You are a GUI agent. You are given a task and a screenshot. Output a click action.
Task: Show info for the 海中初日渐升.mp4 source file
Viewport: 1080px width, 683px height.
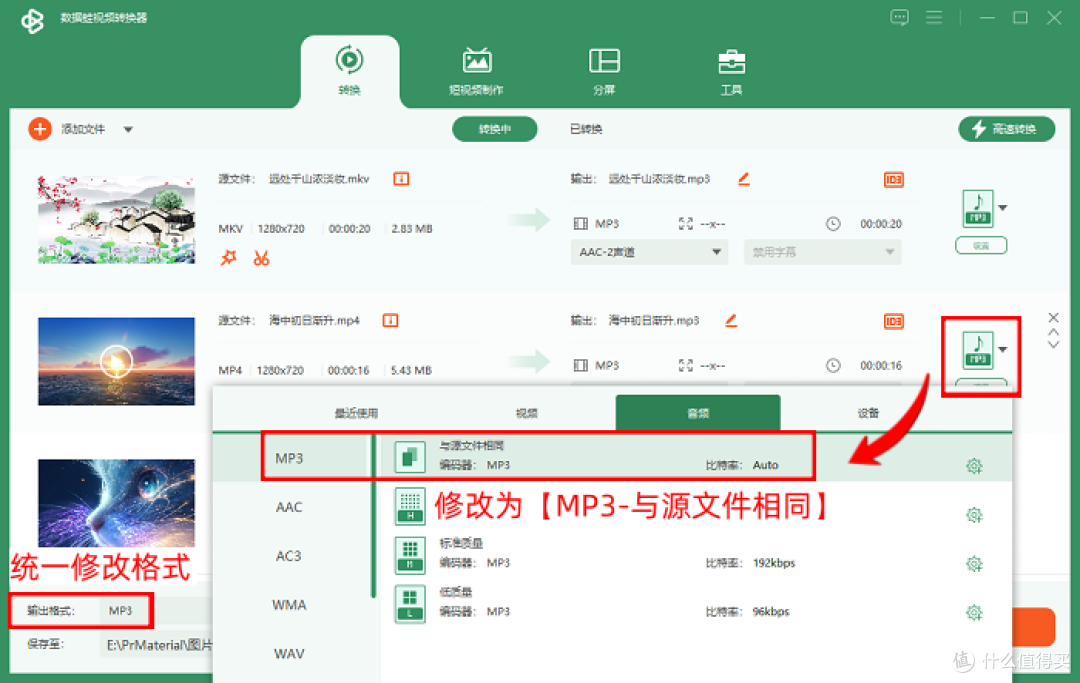point(391,321)
